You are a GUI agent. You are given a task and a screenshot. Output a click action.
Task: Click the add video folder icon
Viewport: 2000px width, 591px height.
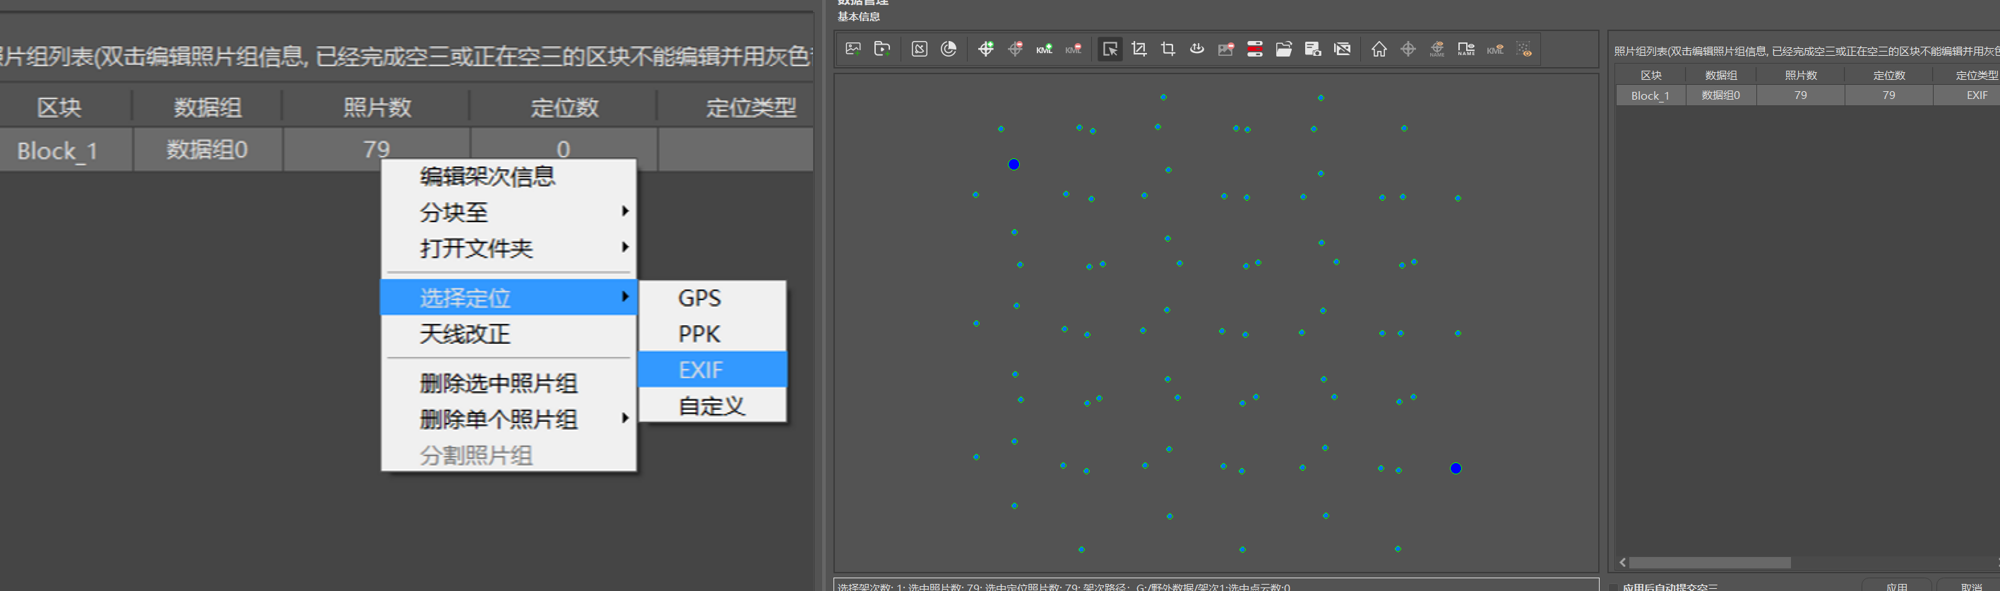(882, 49)
